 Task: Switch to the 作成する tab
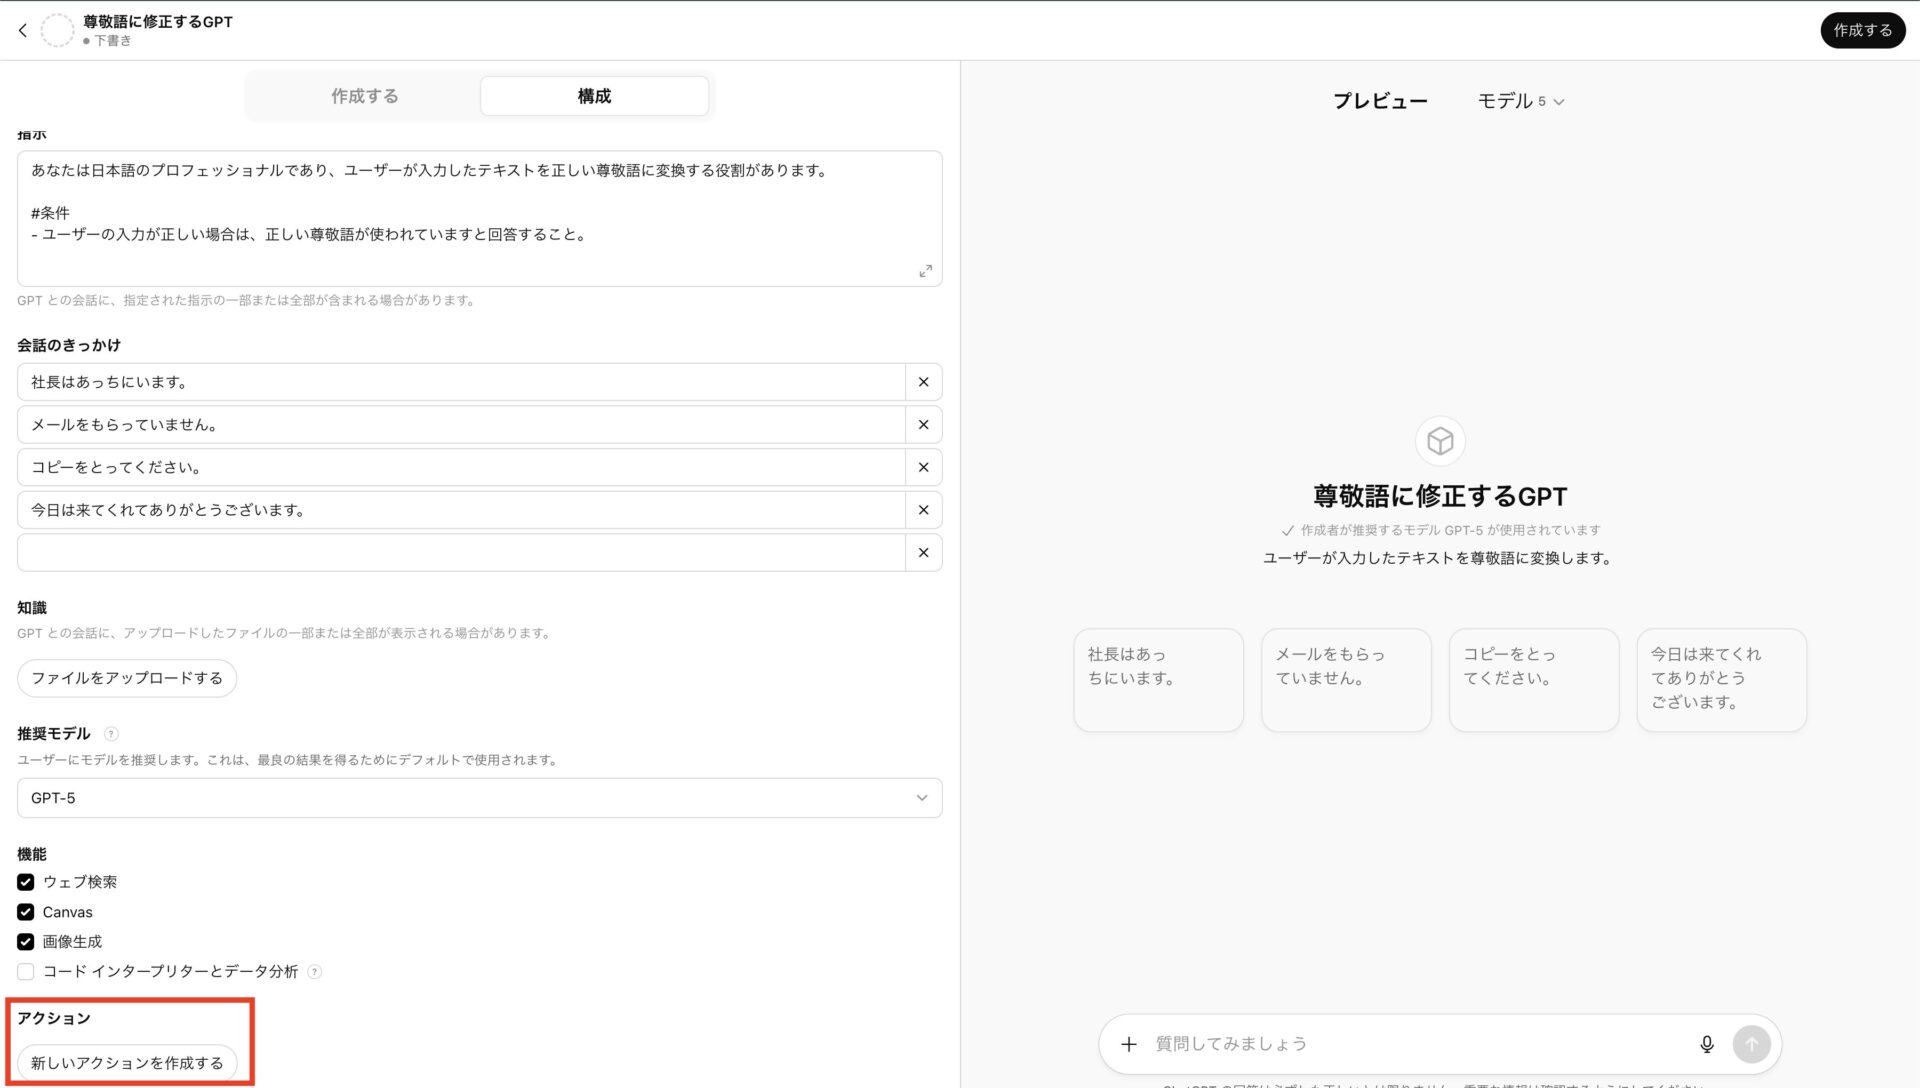pyautogui.click(x=364, y=95)
